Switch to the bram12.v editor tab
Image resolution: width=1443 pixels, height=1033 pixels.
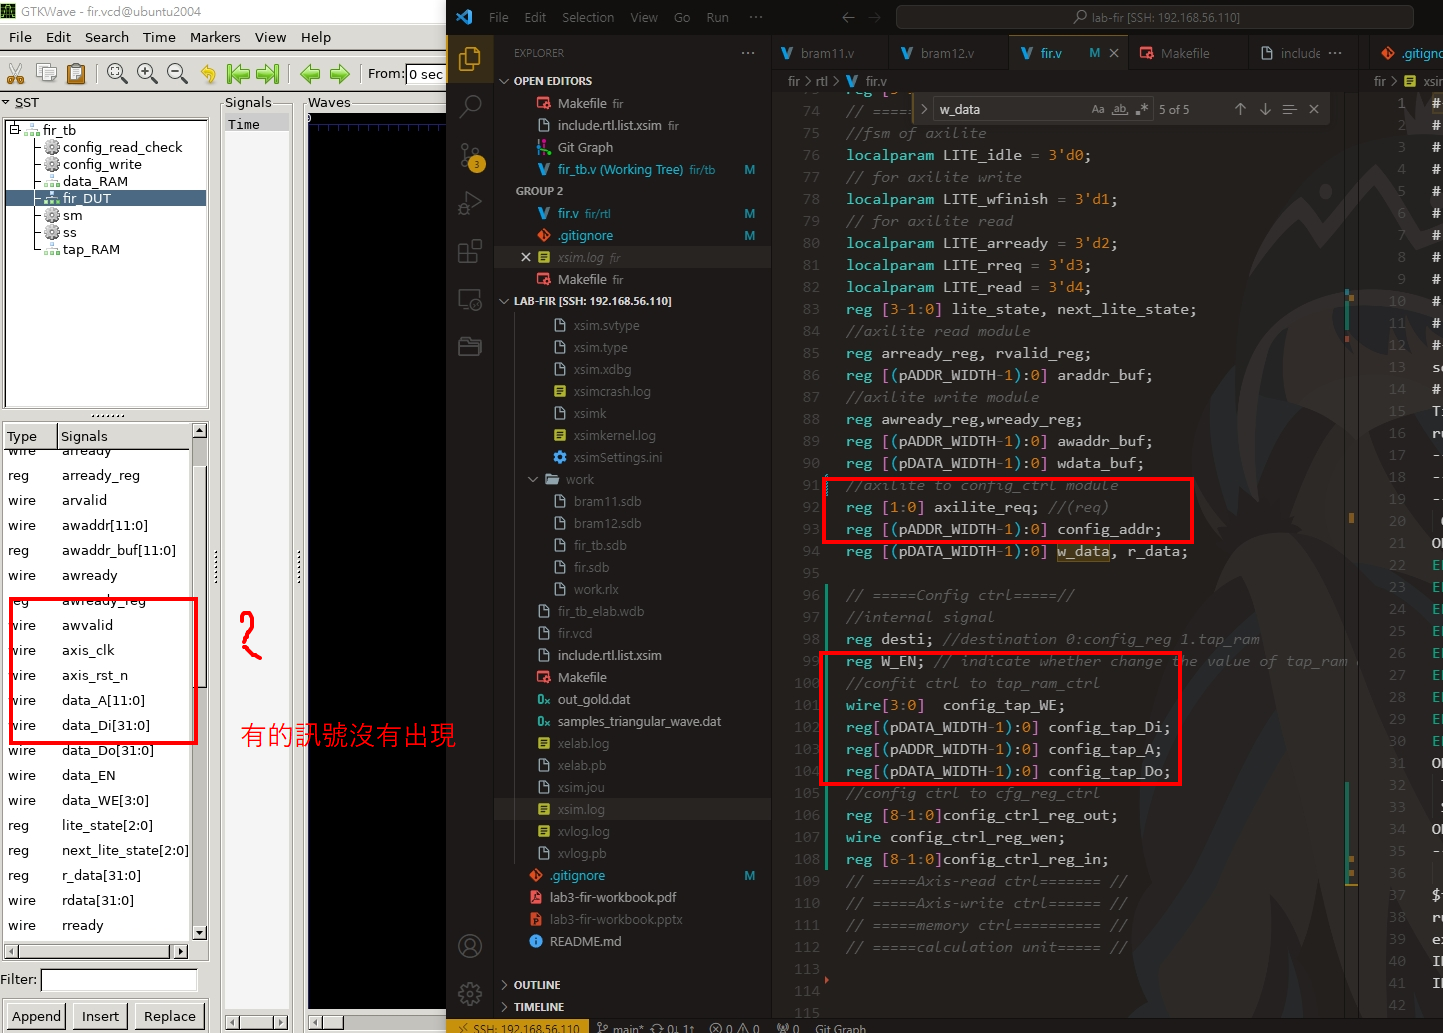click(x=947, y=53)
